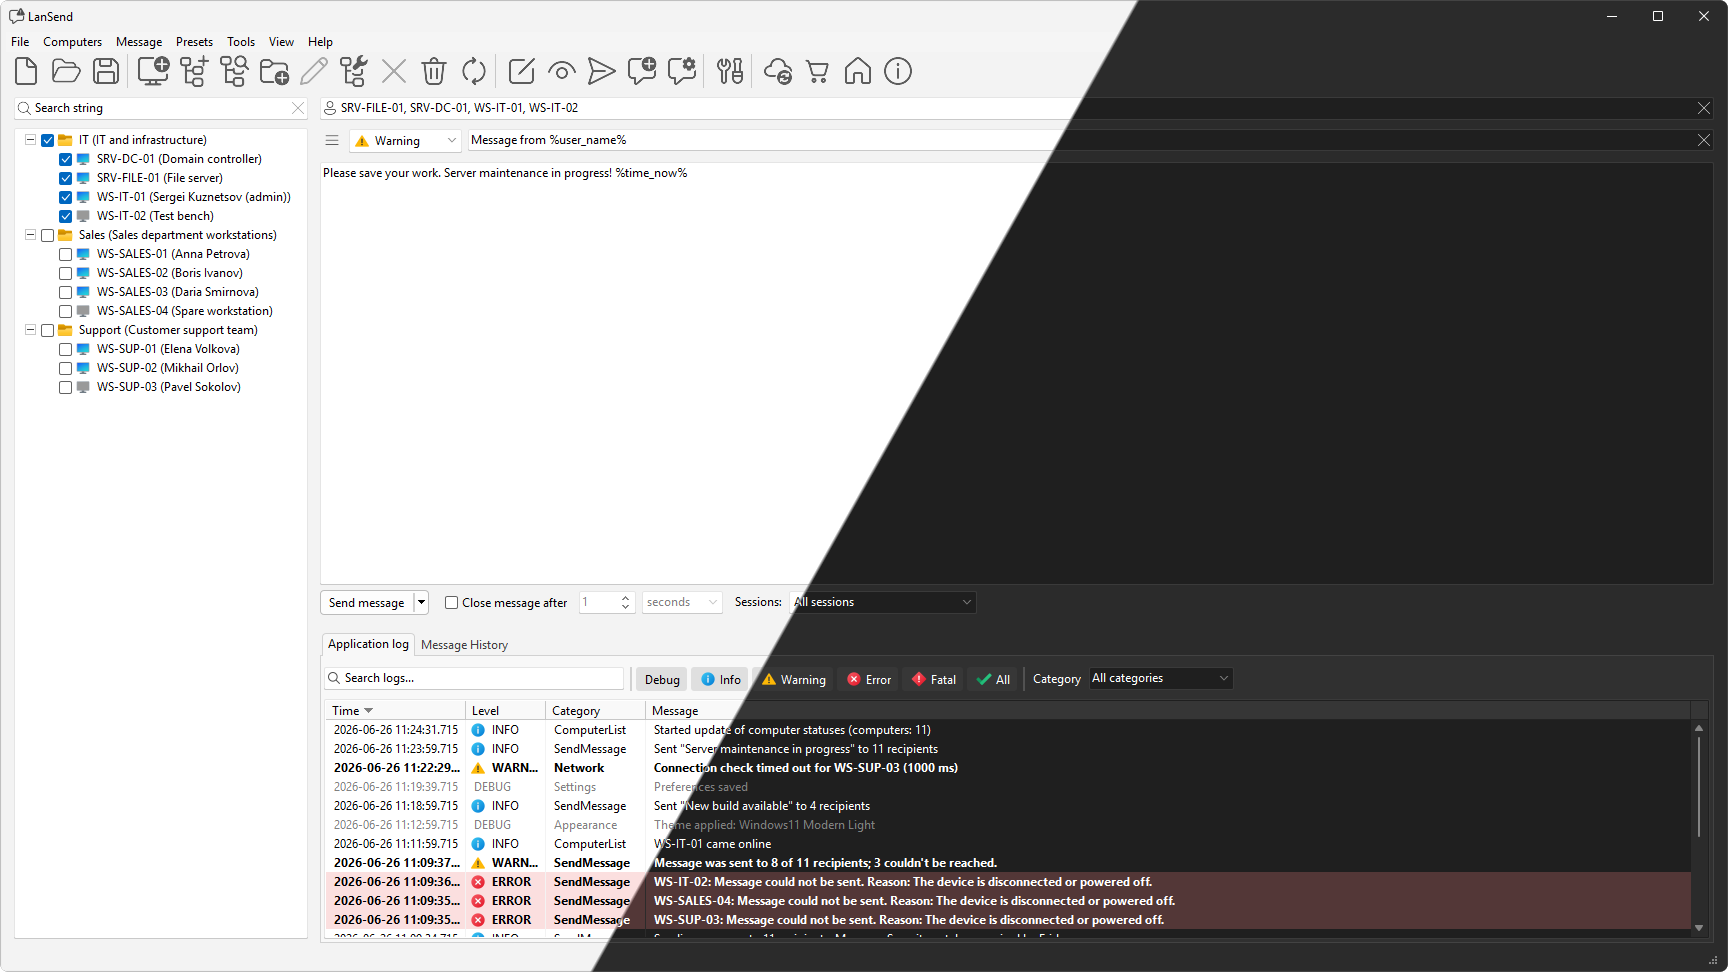Screen dimensions: 1728x972
Task: Open the All categories dropdown
Action: point(1160,678)
